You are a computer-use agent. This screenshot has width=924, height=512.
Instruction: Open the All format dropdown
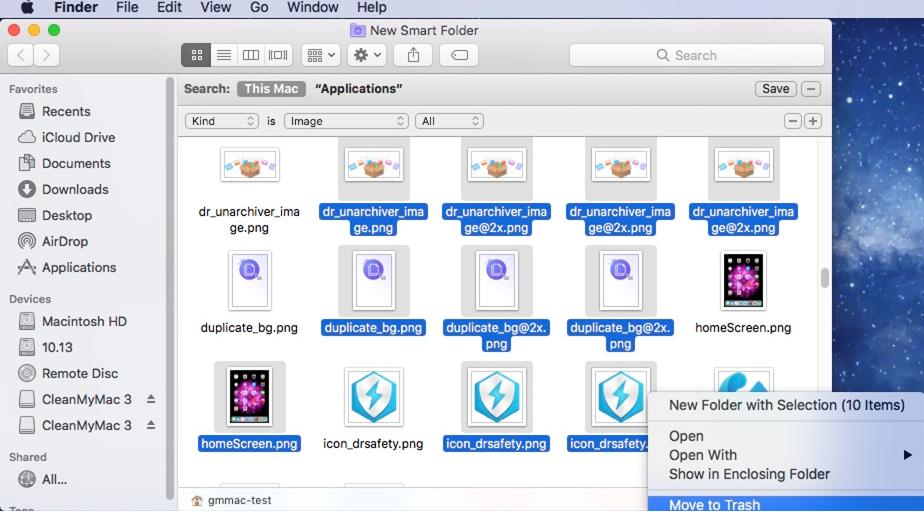449,121
